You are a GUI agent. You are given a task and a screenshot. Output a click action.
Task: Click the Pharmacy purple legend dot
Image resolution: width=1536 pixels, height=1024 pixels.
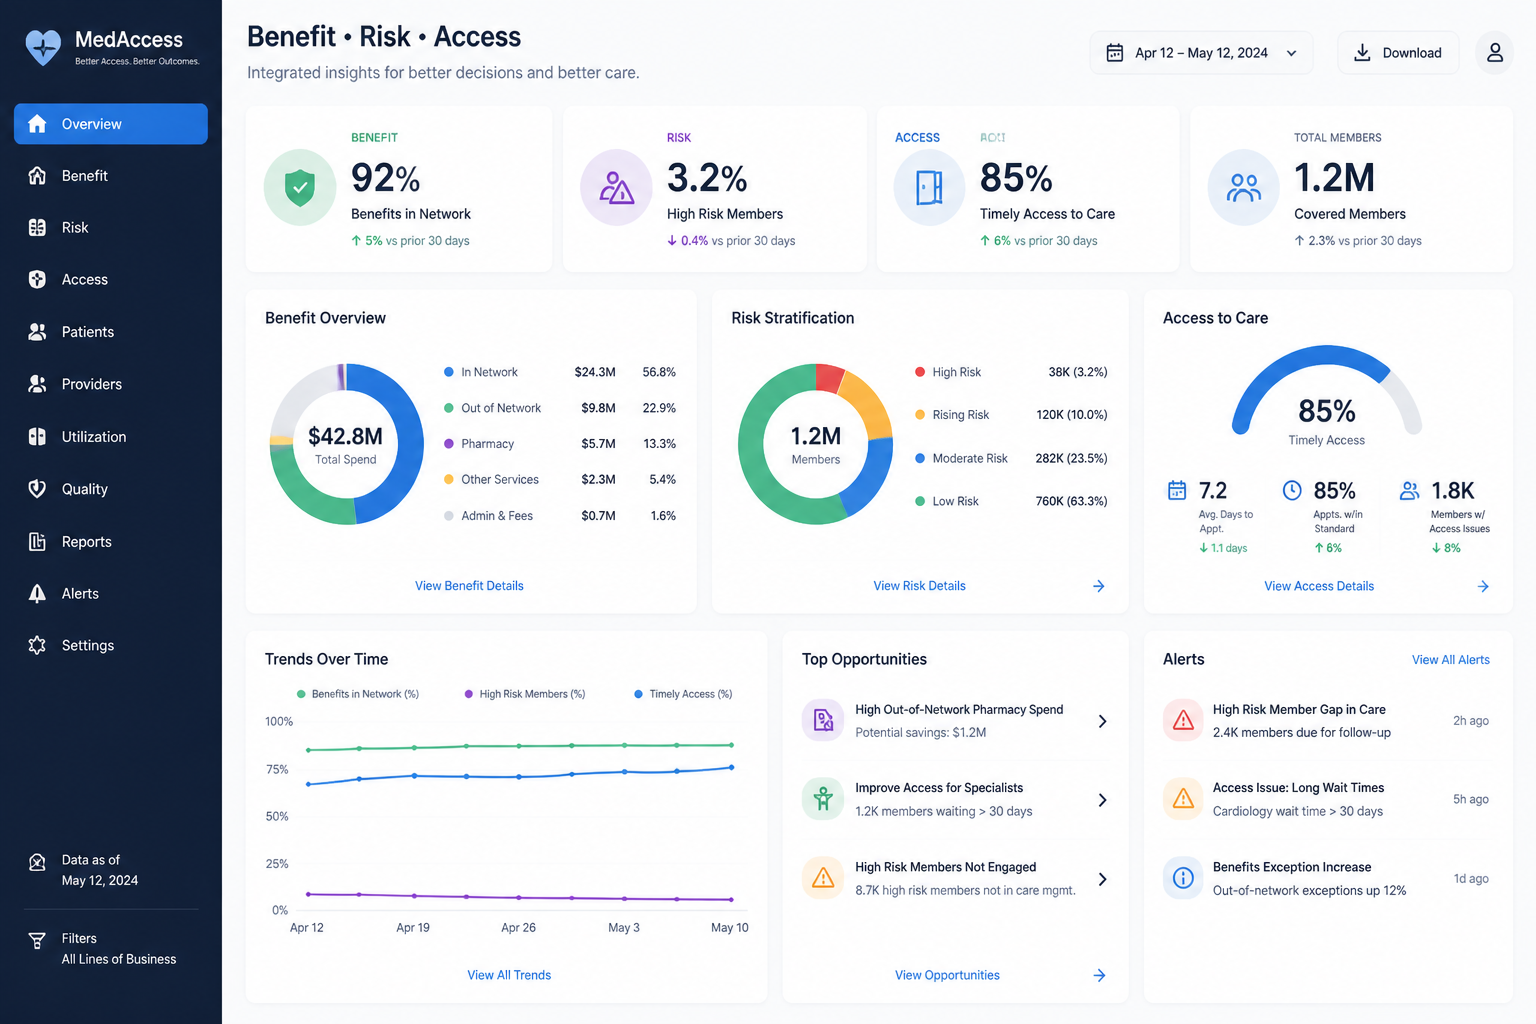coord(449,444)
